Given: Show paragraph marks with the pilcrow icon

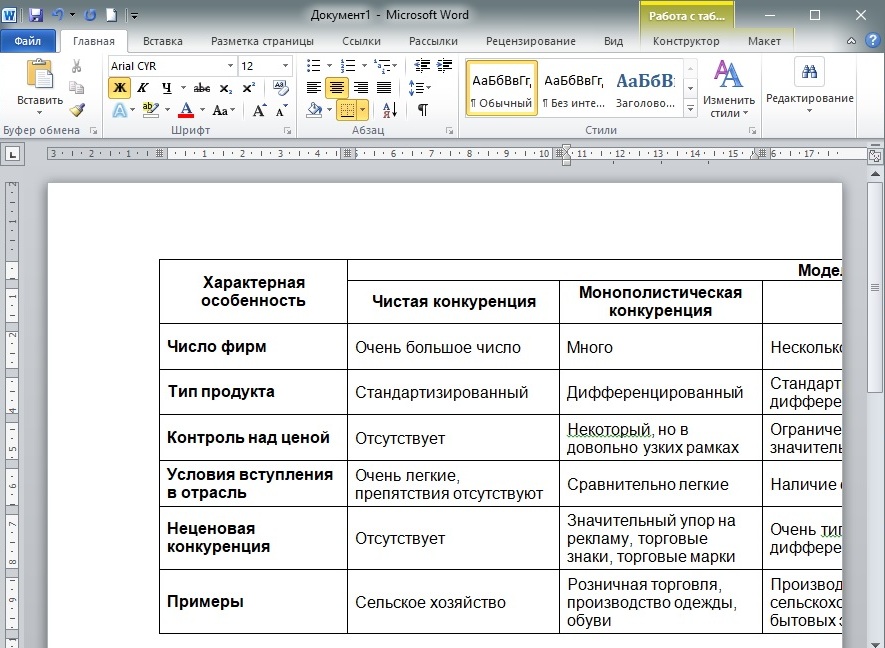Looking at the screenshot, I should pyautogui.click(x=423, y=110).
